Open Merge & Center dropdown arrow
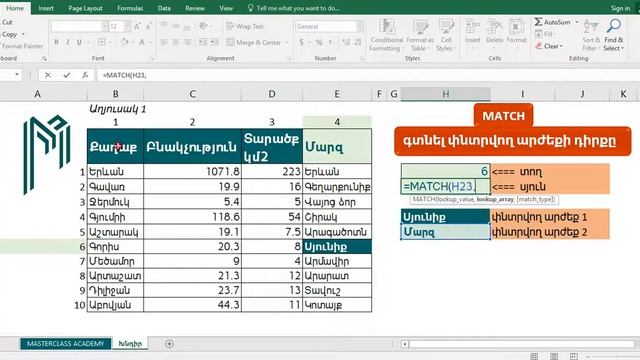 [287, 42]
